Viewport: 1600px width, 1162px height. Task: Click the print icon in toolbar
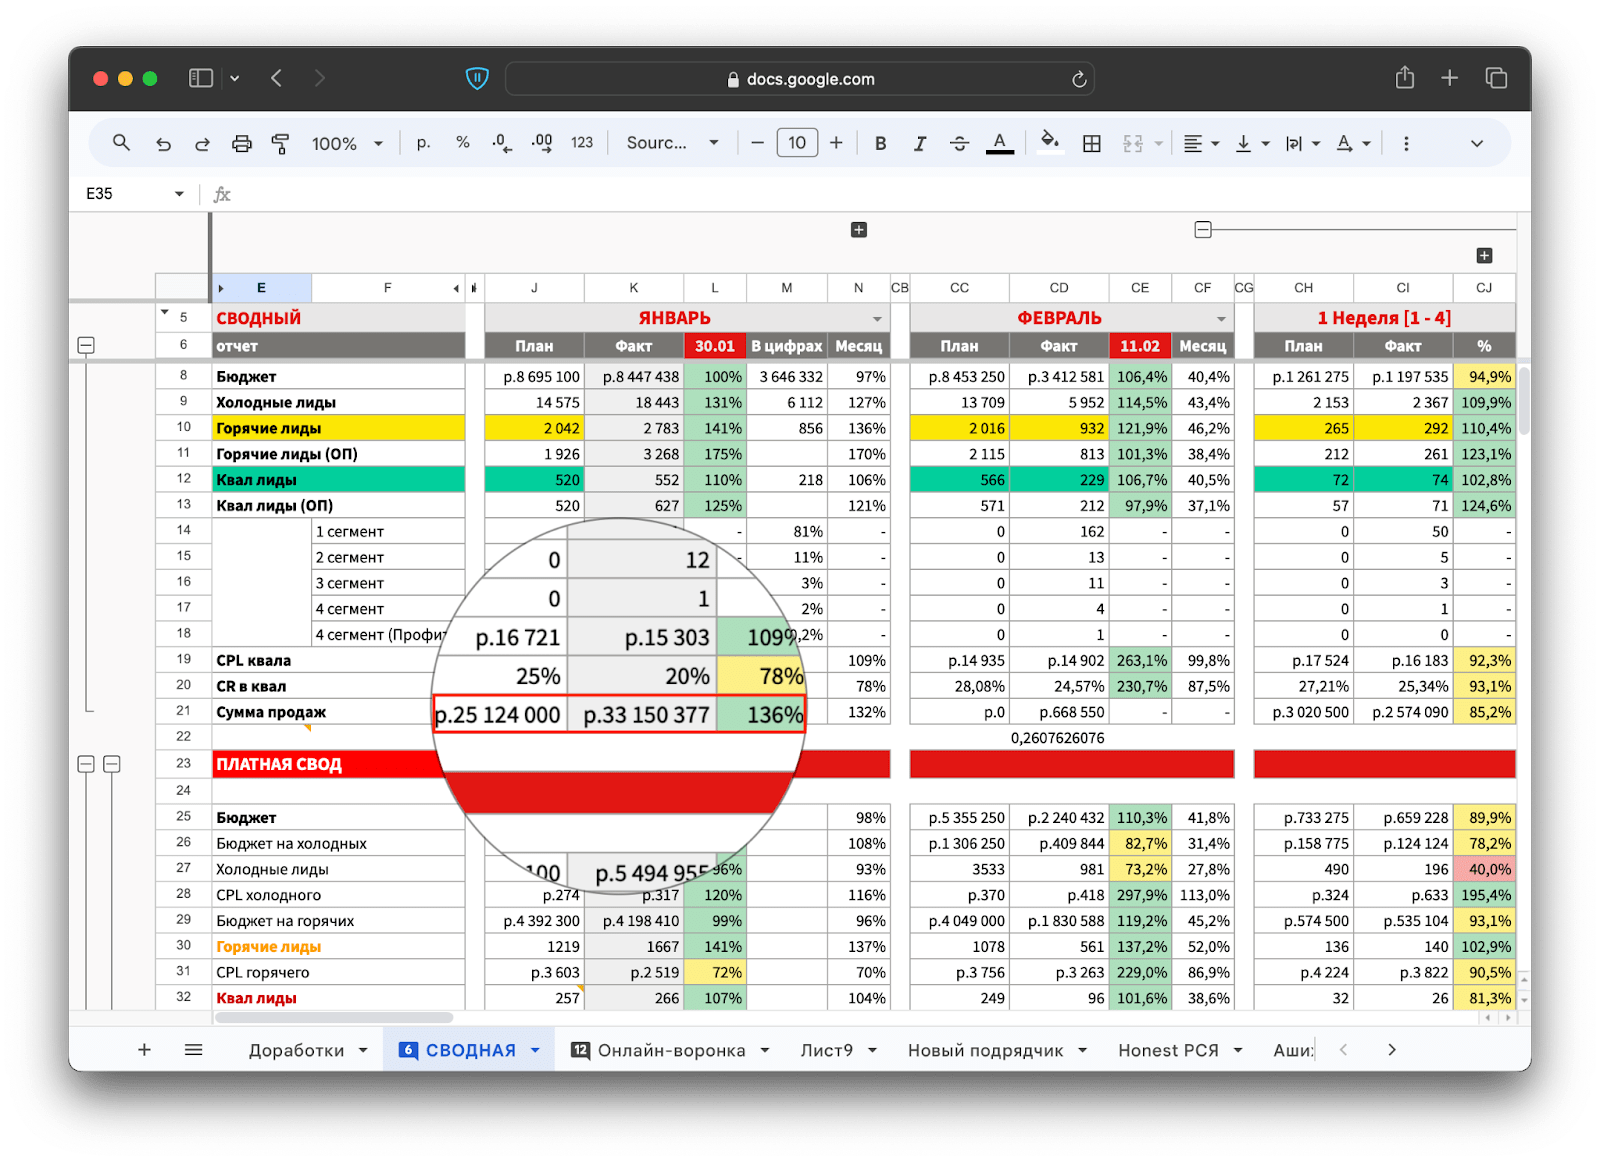click(x=241, y=144)
